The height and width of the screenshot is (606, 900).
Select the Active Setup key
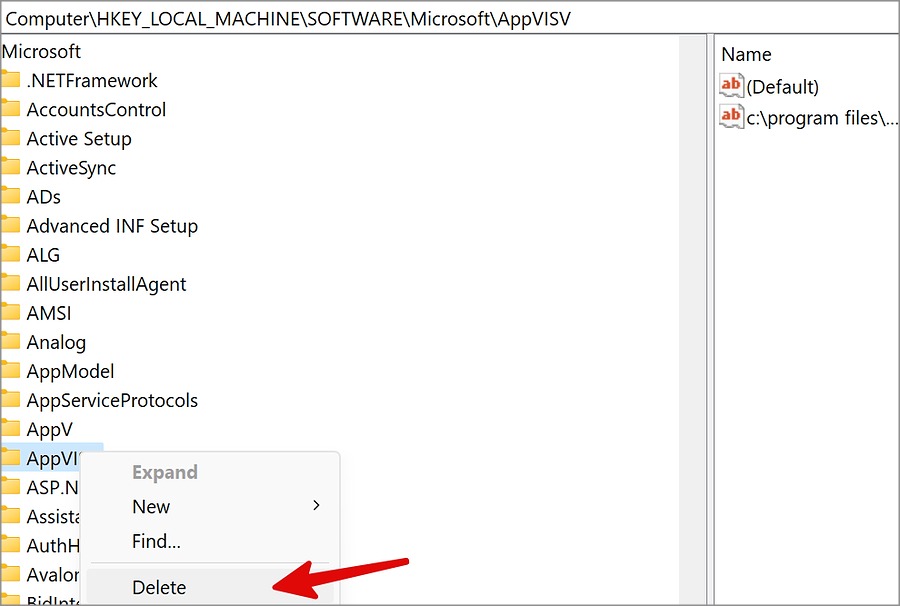pyautogui.click(x=79, y=138)
